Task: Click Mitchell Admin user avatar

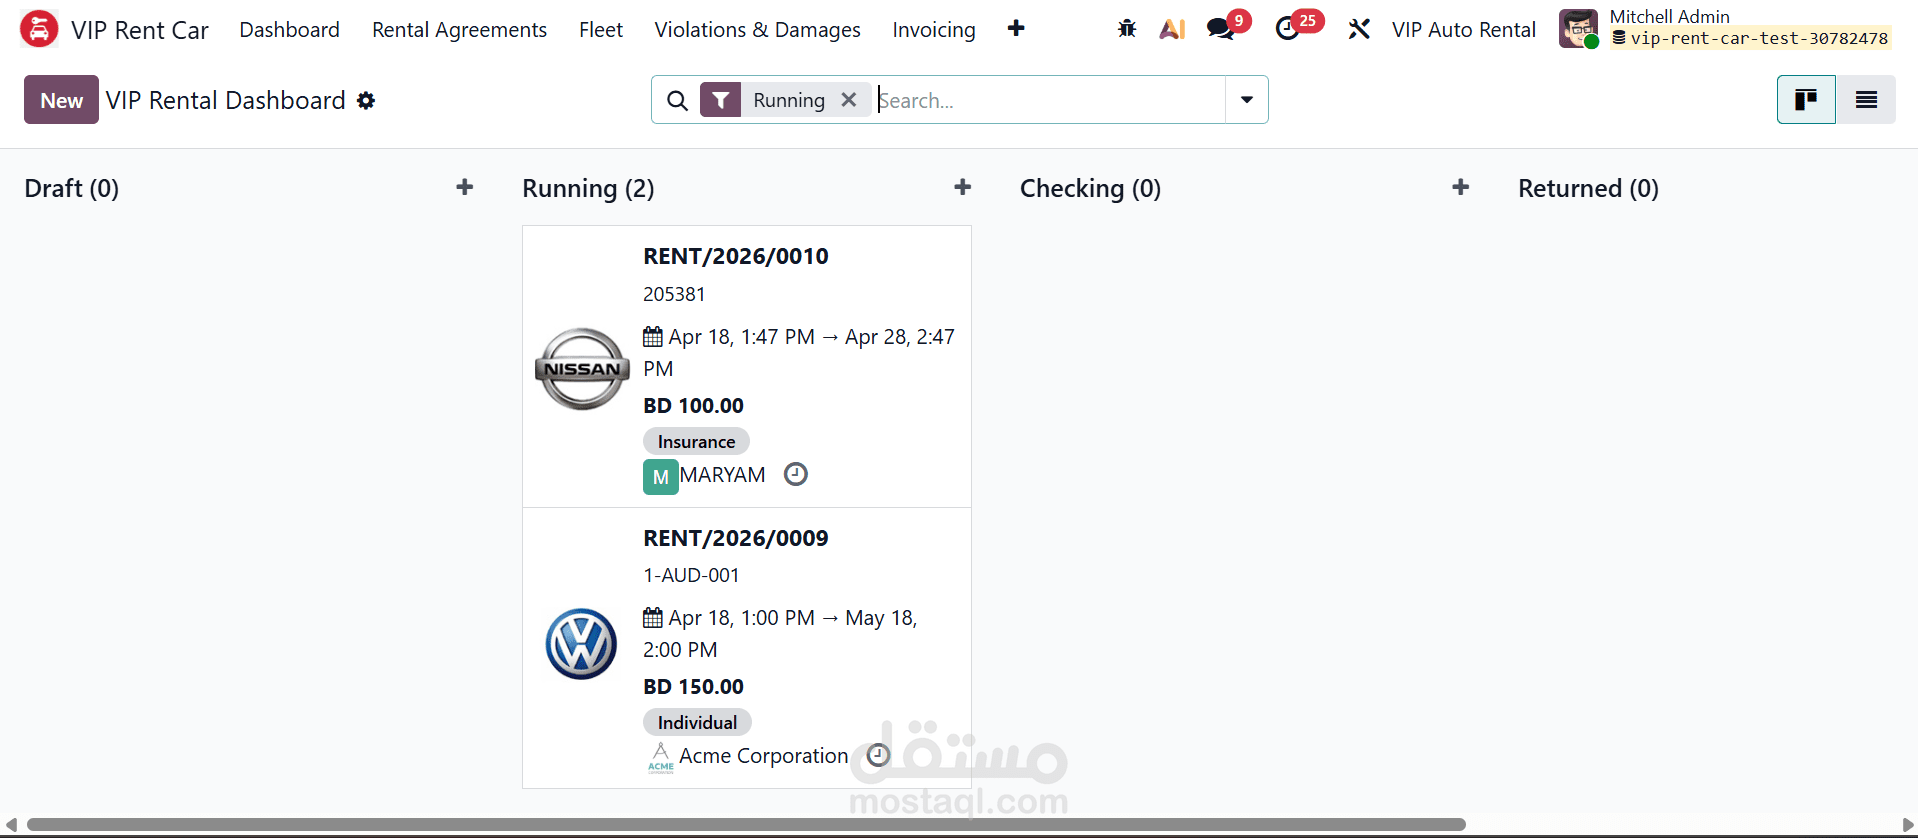Action: 1578,29
